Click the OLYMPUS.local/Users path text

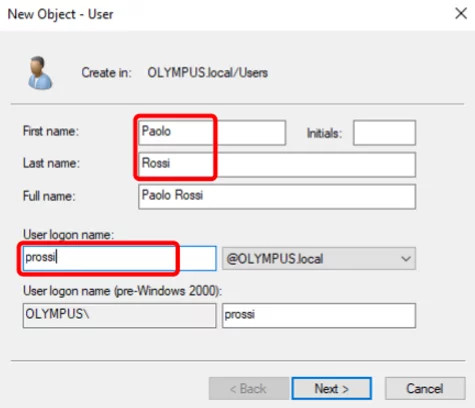208,73
